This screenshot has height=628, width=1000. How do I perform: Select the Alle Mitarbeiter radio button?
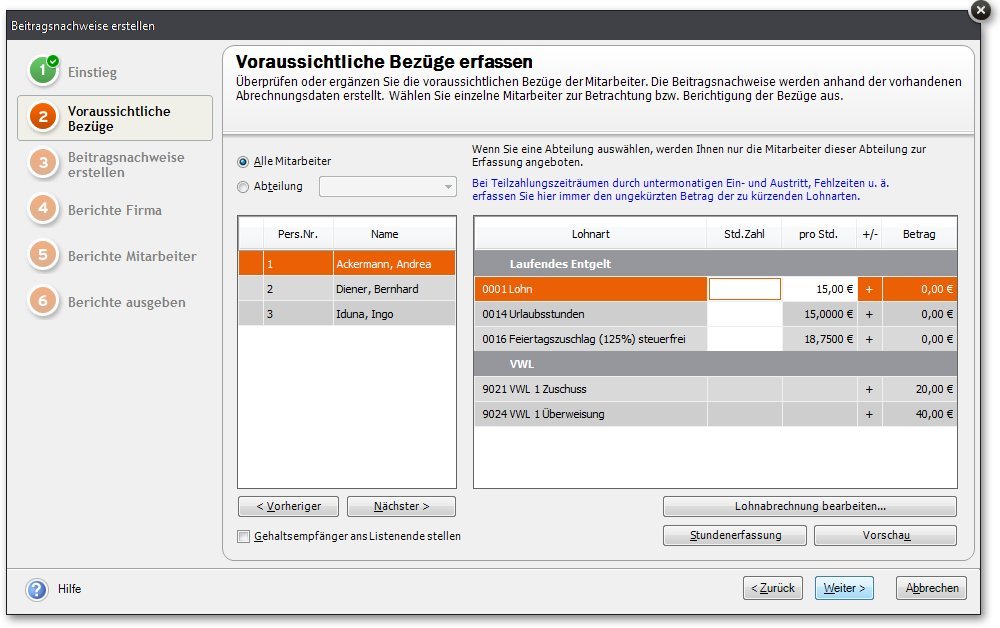pos(242,161)
